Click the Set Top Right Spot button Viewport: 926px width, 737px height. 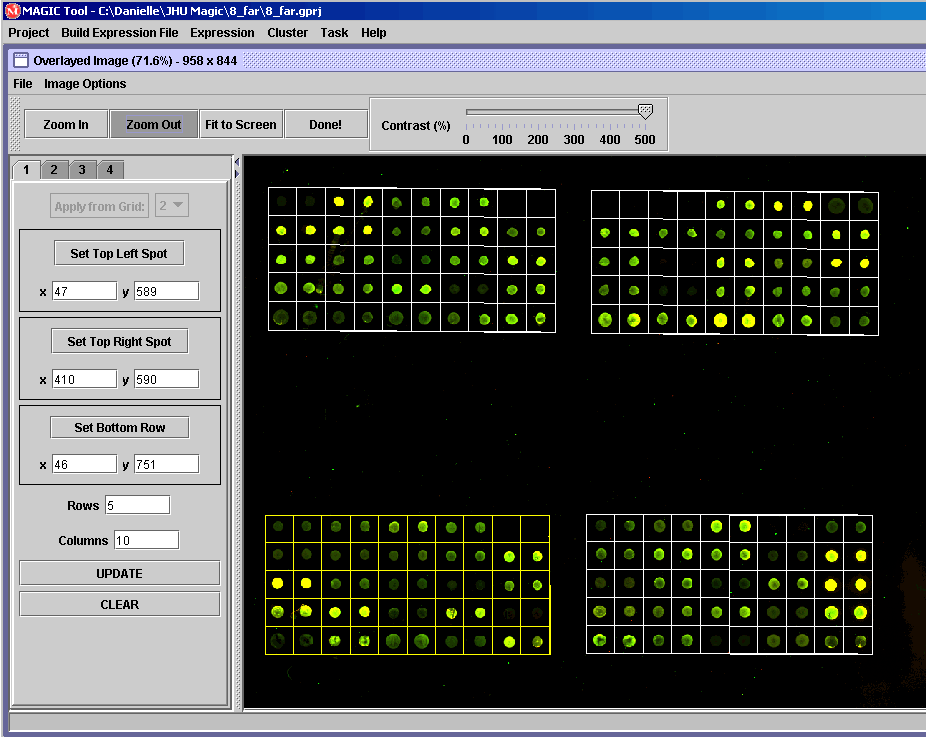(x=119, y=341)
